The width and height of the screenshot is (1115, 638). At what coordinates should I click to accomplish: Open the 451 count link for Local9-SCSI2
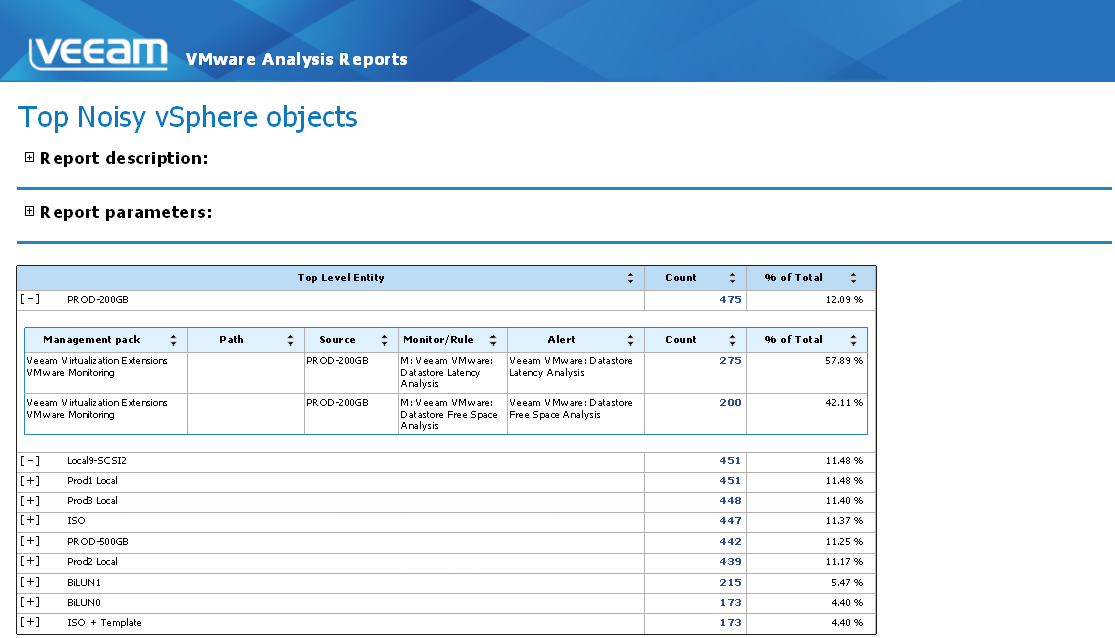pyautogui.click(x=730, y=461)
